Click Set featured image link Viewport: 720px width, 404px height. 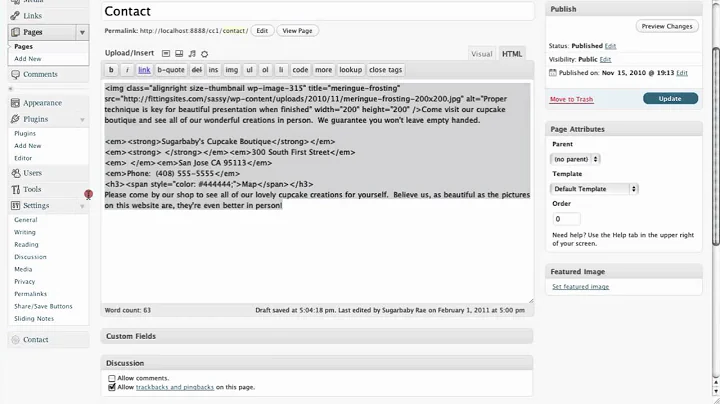(x=580, y=286)
